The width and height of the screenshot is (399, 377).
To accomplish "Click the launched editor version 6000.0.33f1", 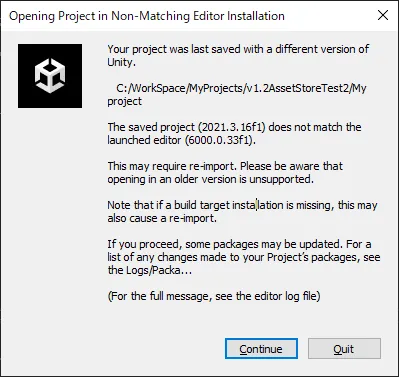I will point(219,140).
